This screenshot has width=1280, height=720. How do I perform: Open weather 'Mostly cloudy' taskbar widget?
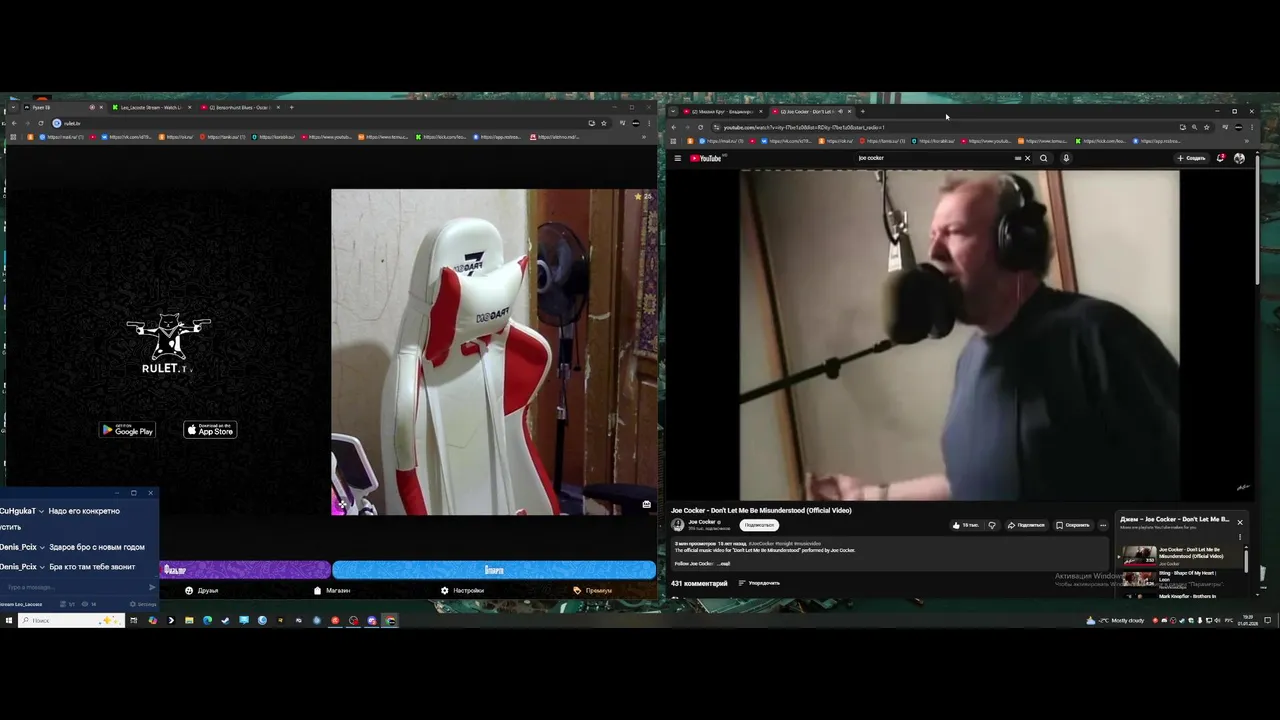(x=1116, y=620)
